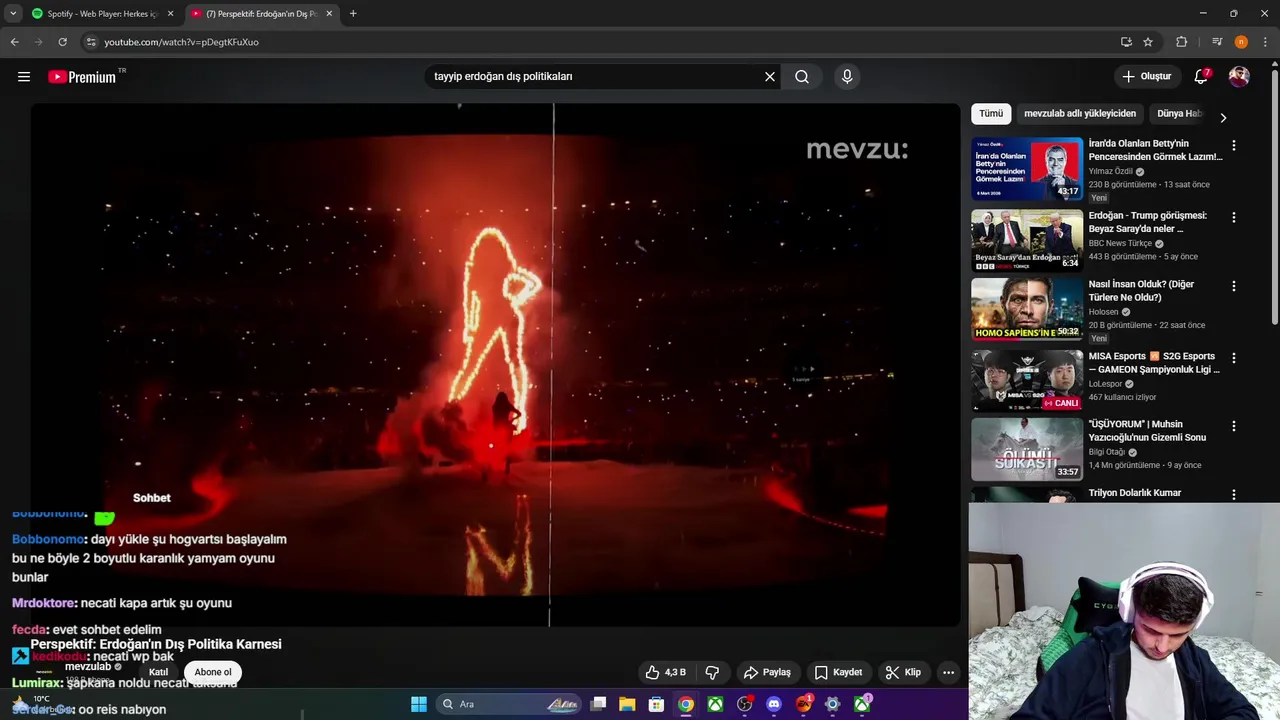Open the YouTube hamburger guide menu
This screenshot has width=1280, height=720.
pos(24,77)
